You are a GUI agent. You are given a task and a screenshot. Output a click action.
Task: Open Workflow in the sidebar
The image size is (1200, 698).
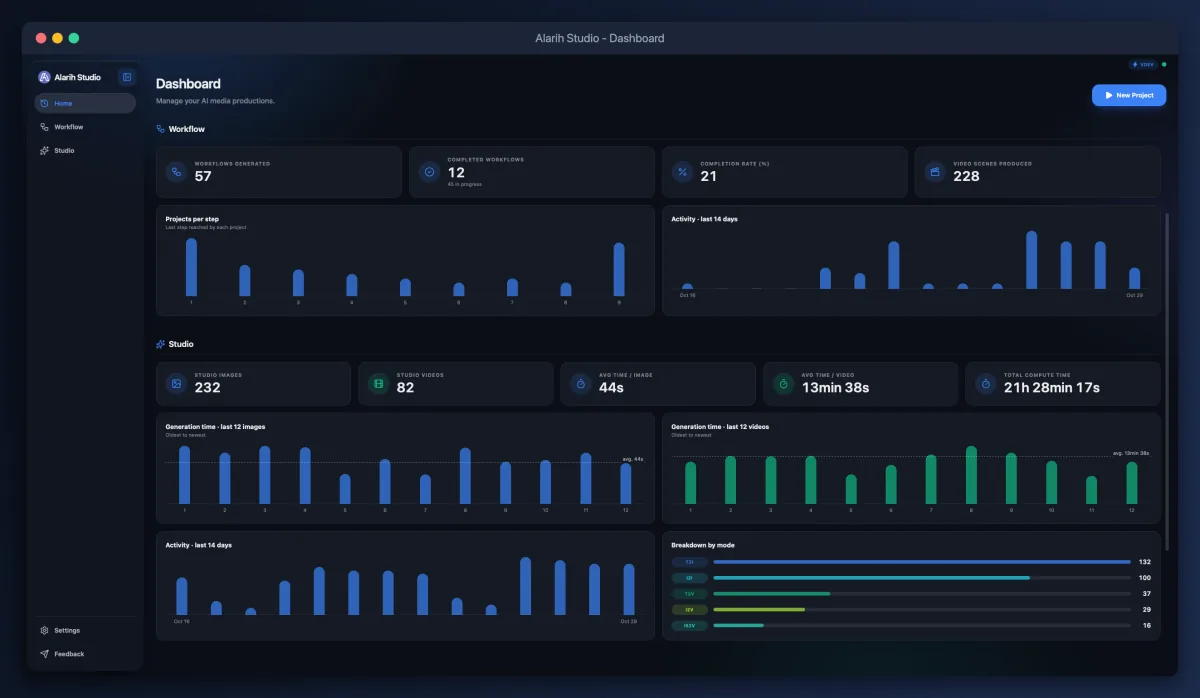pyautogui.click(x=85, y=127)
